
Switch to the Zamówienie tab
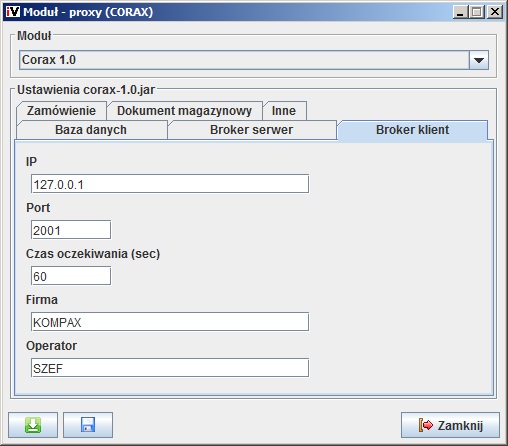61,111
